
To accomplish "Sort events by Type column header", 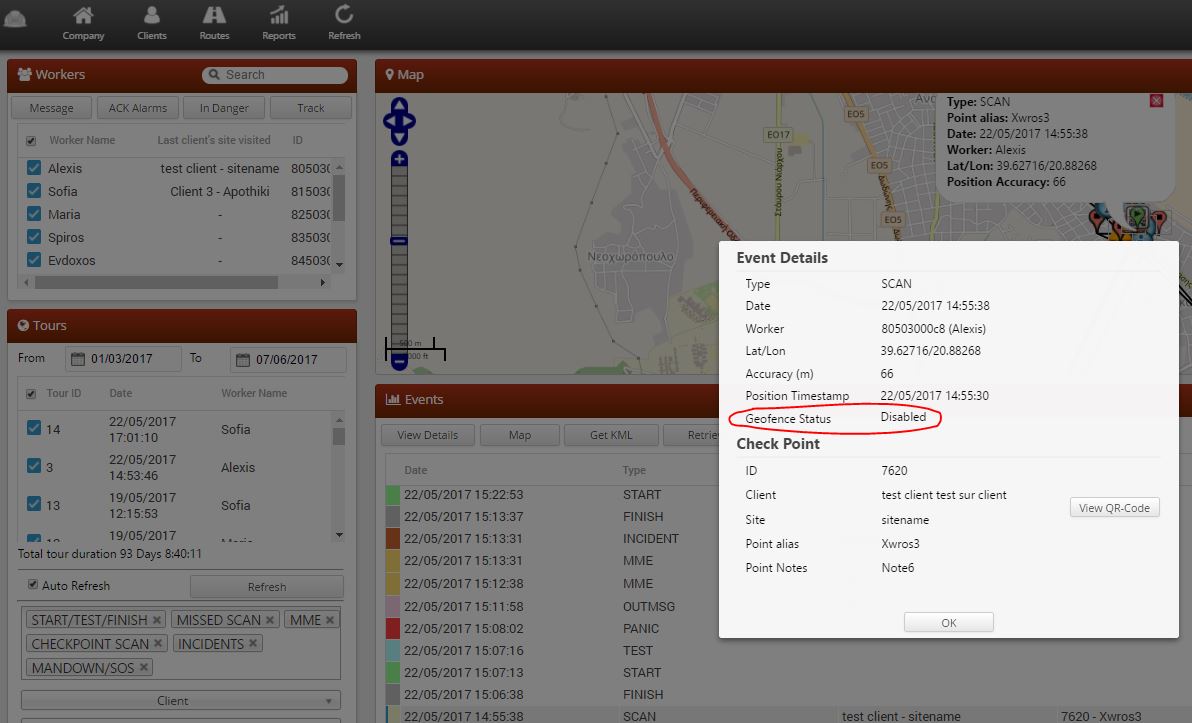I will tap(634, 471).
